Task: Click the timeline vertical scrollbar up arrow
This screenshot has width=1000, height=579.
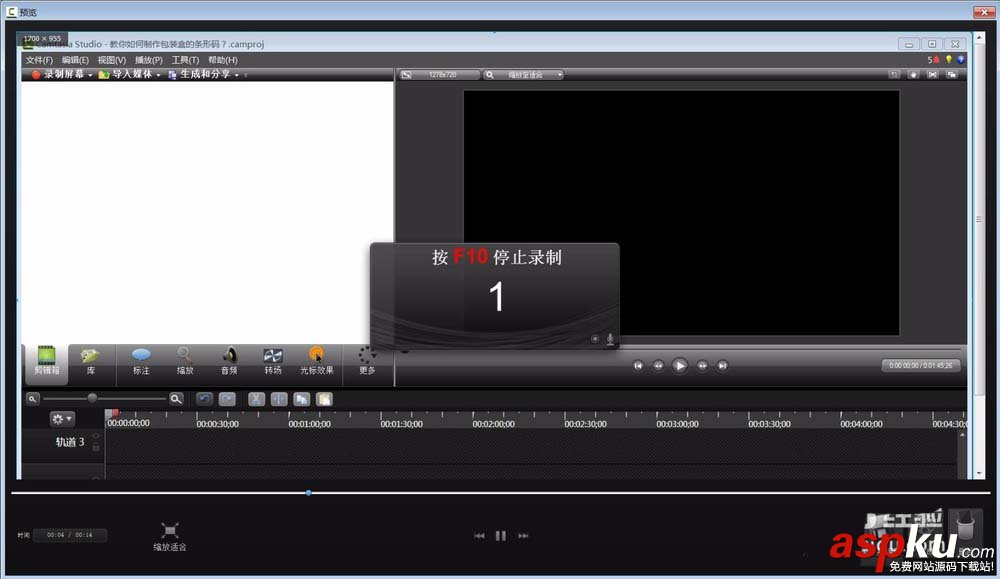Action: click(962, 434)
